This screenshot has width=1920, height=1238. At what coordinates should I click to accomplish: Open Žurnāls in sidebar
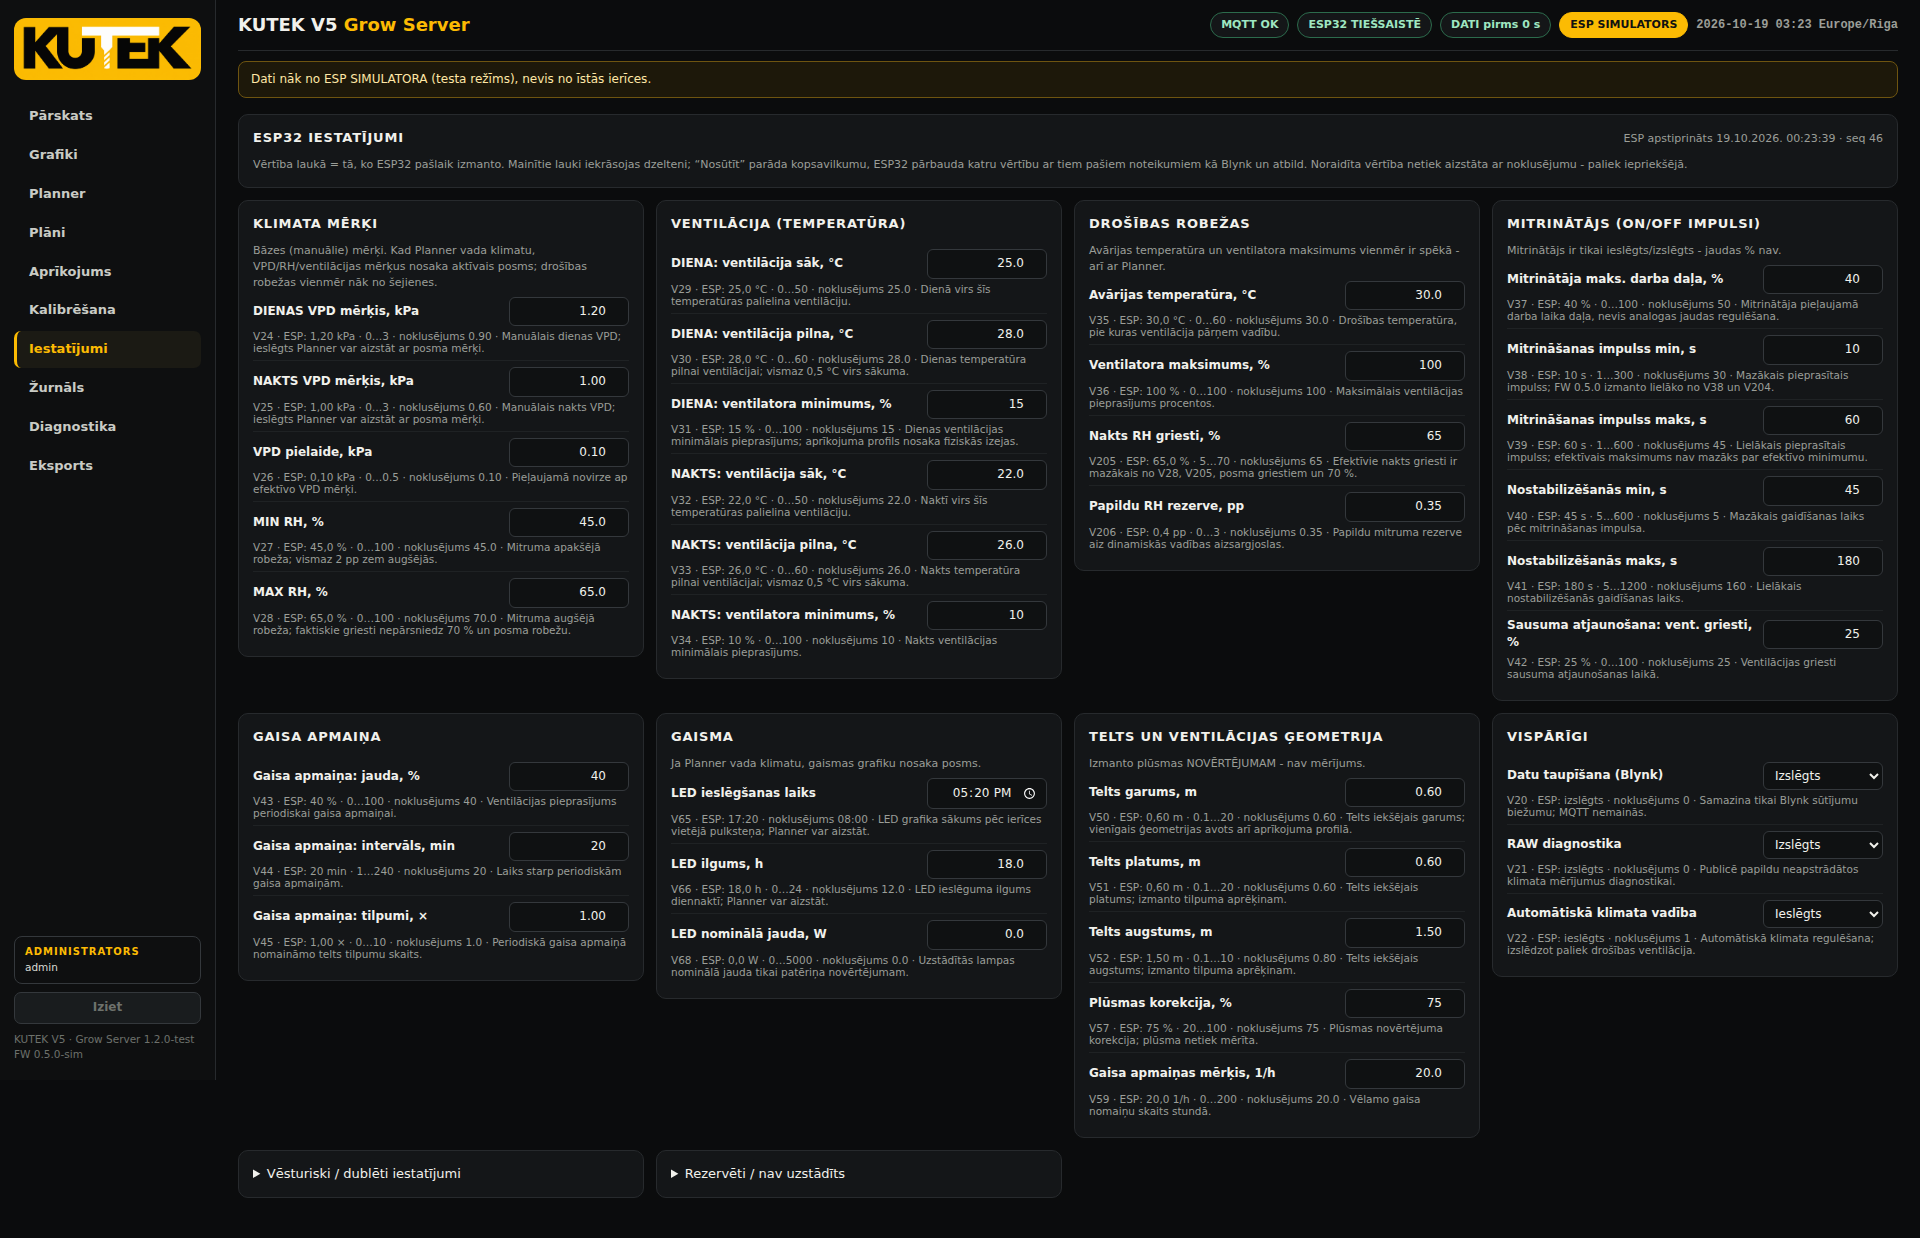[x=107, y=388]
